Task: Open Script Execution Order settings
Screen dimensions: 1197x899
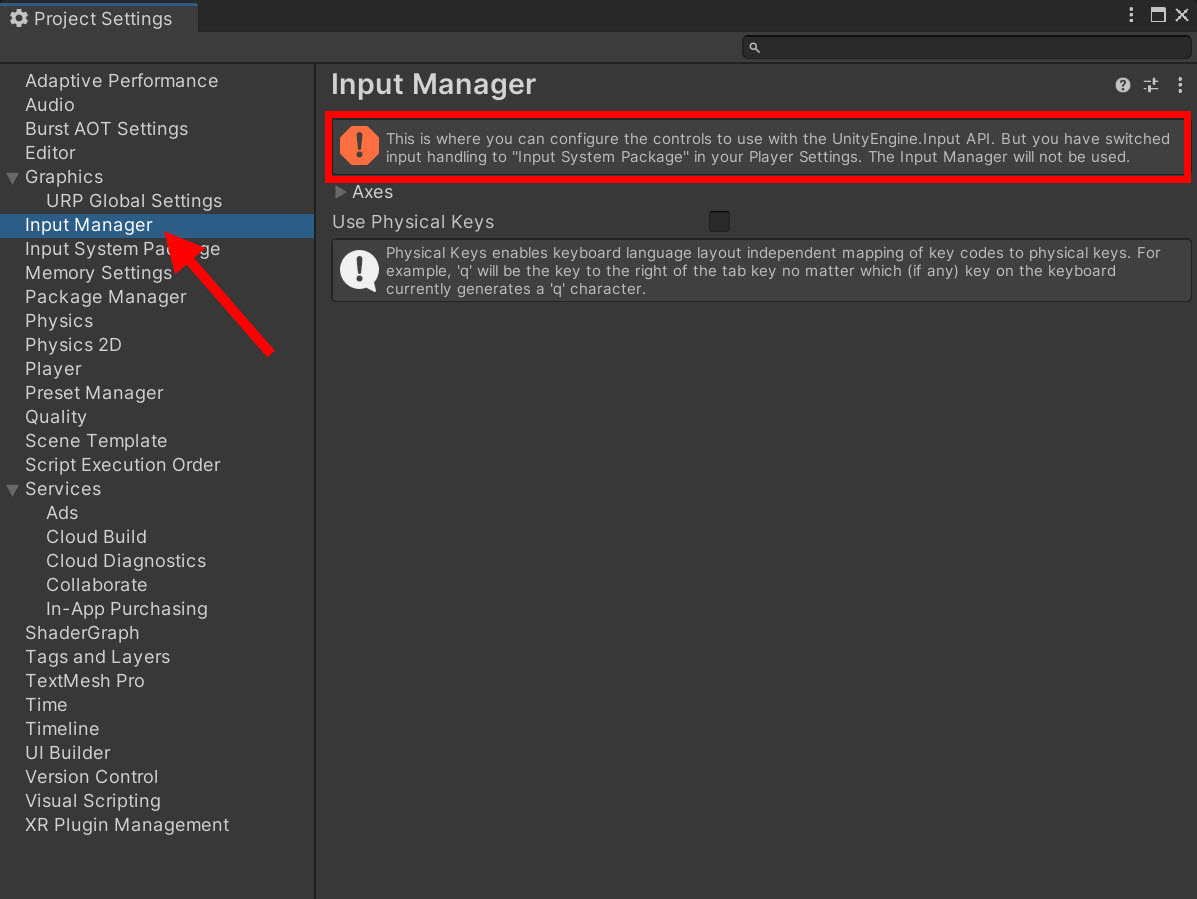Action: (x=123, y=465)
